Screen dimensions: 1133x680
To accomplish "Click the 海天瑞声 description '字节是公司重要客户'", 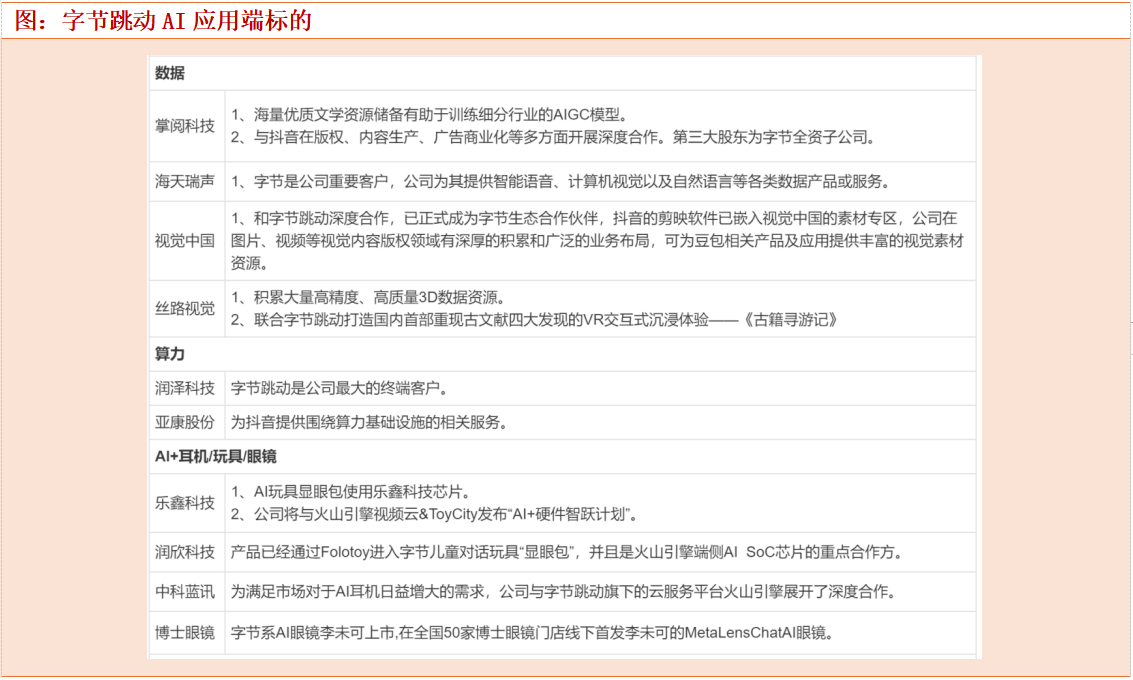I will coord(560,181).
